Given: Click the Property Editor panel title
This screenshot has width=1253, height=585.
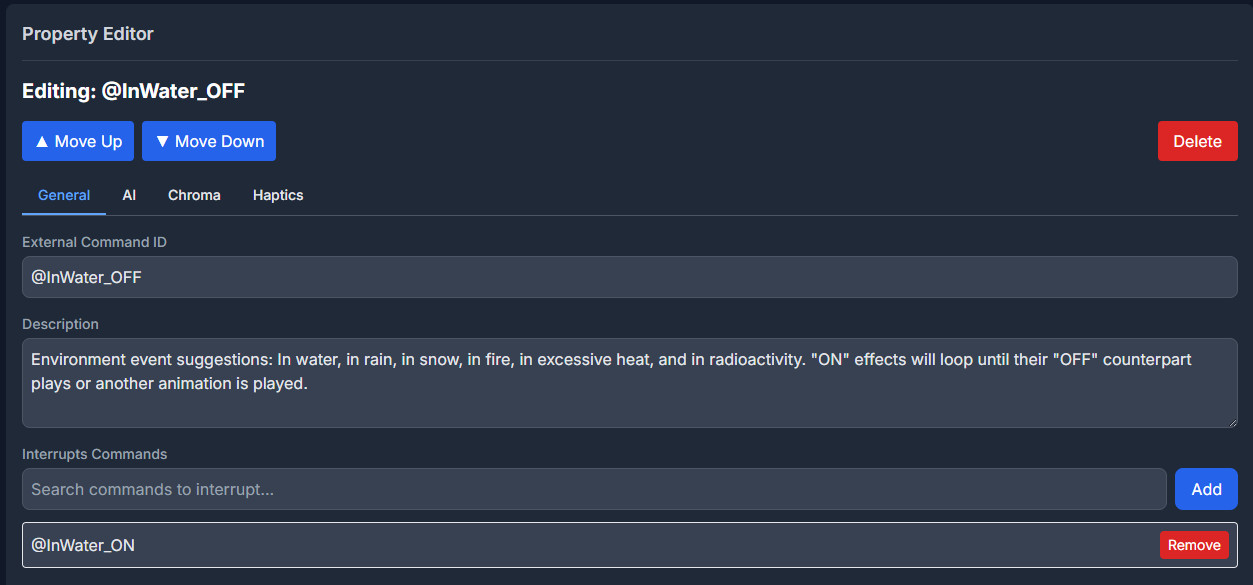Looking at the screenshot, I should (88, 34).
